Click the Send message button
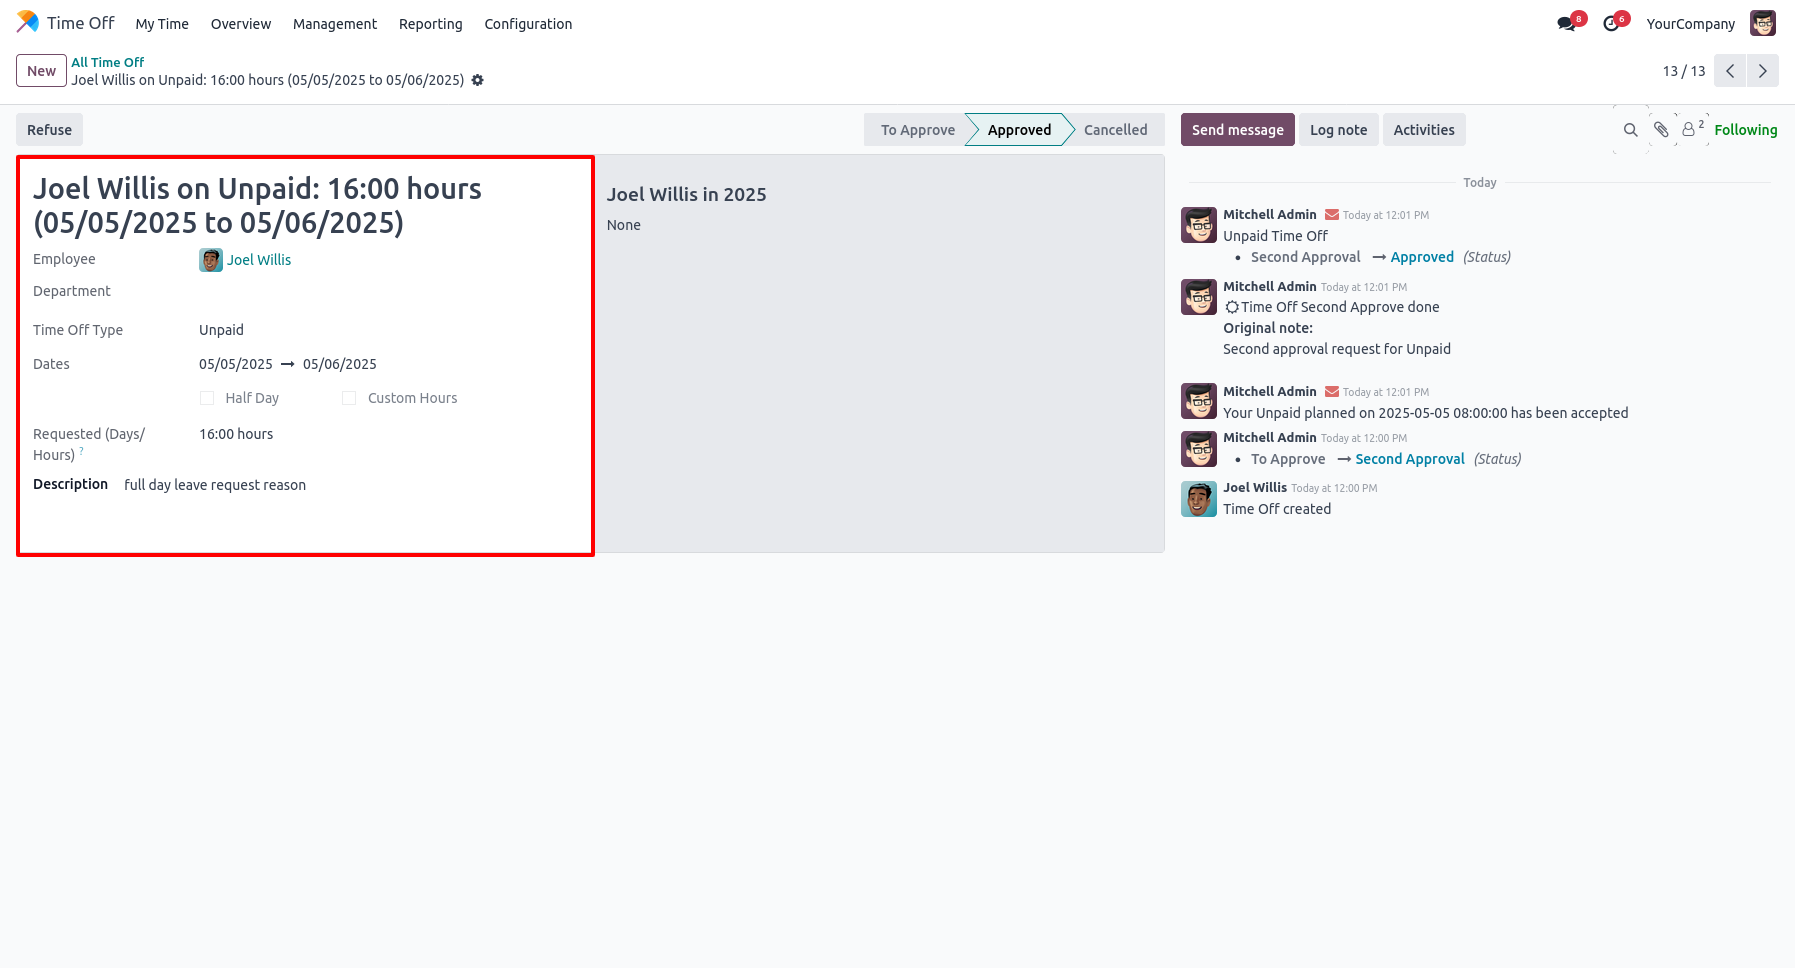Image resolution: width=1795 pixels, height=968 pixels. (1237, 130)
